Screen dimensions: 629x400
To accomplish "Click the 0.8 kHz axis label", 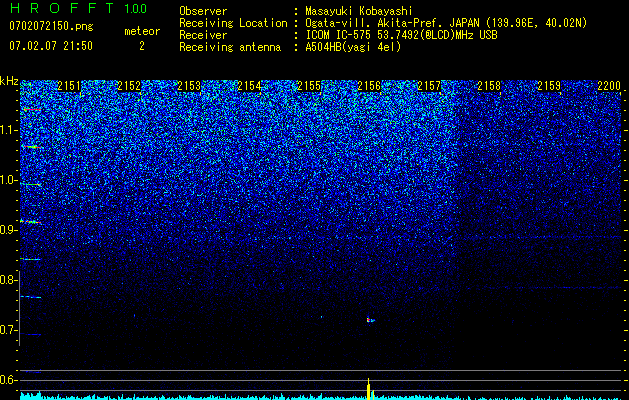I will (x=8, y=280).
